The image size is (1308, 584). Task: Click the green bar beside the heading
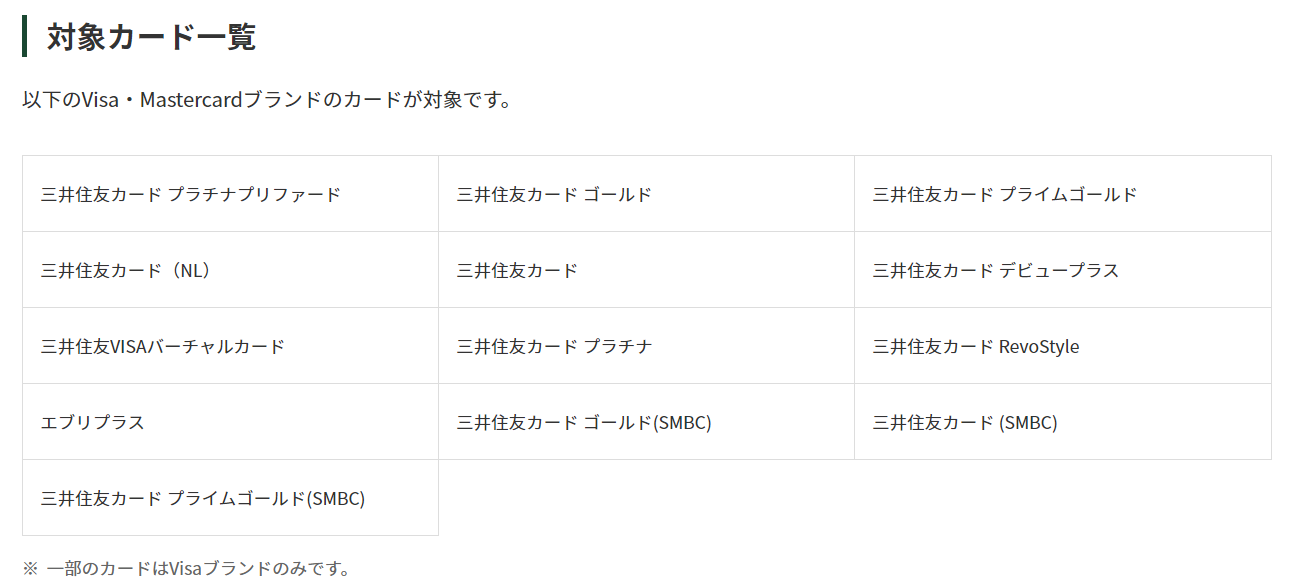pyautogui.click(x=24, y=37)
